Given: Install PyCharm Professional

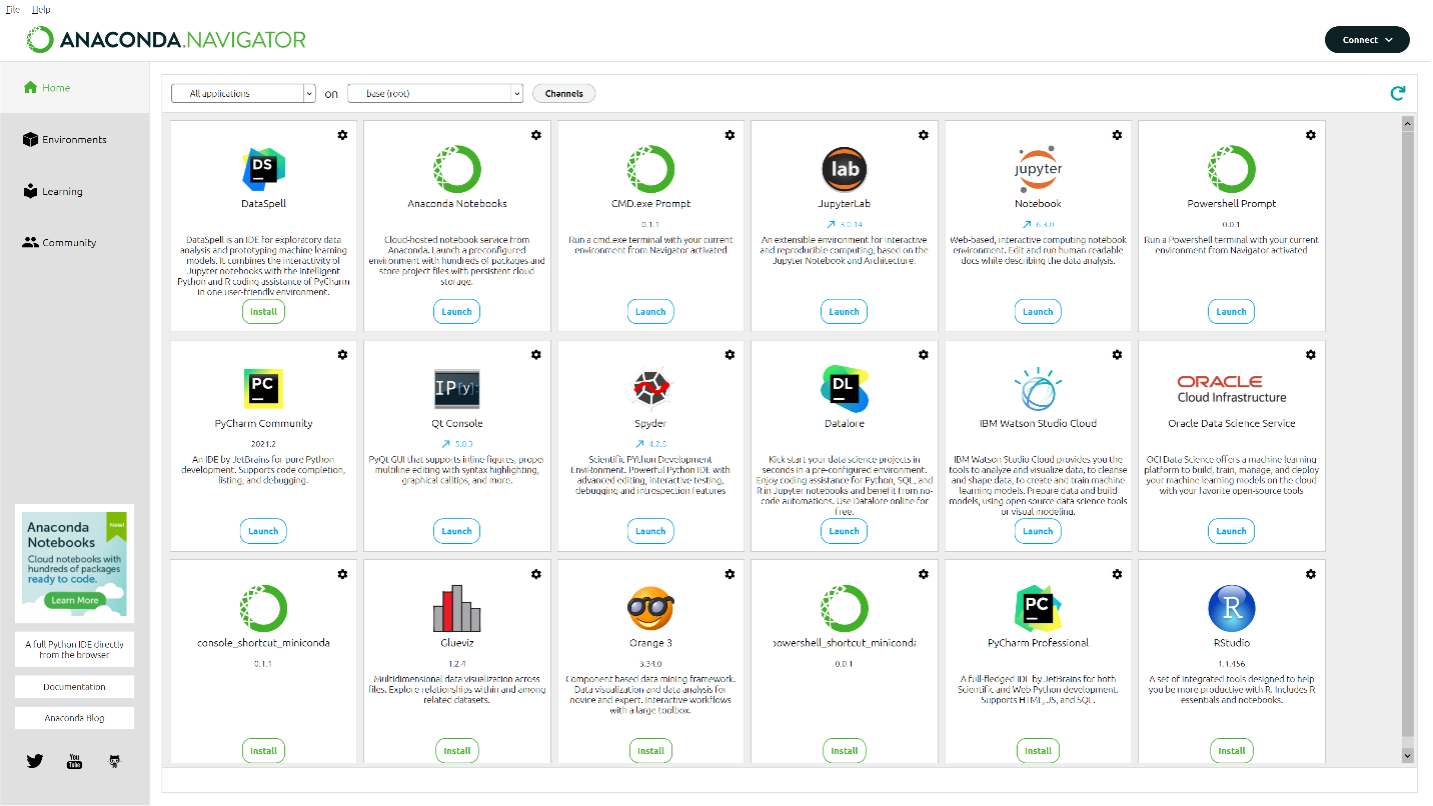Looking at the screenshot, I should pyautogui.click(x=1038, y=751).
